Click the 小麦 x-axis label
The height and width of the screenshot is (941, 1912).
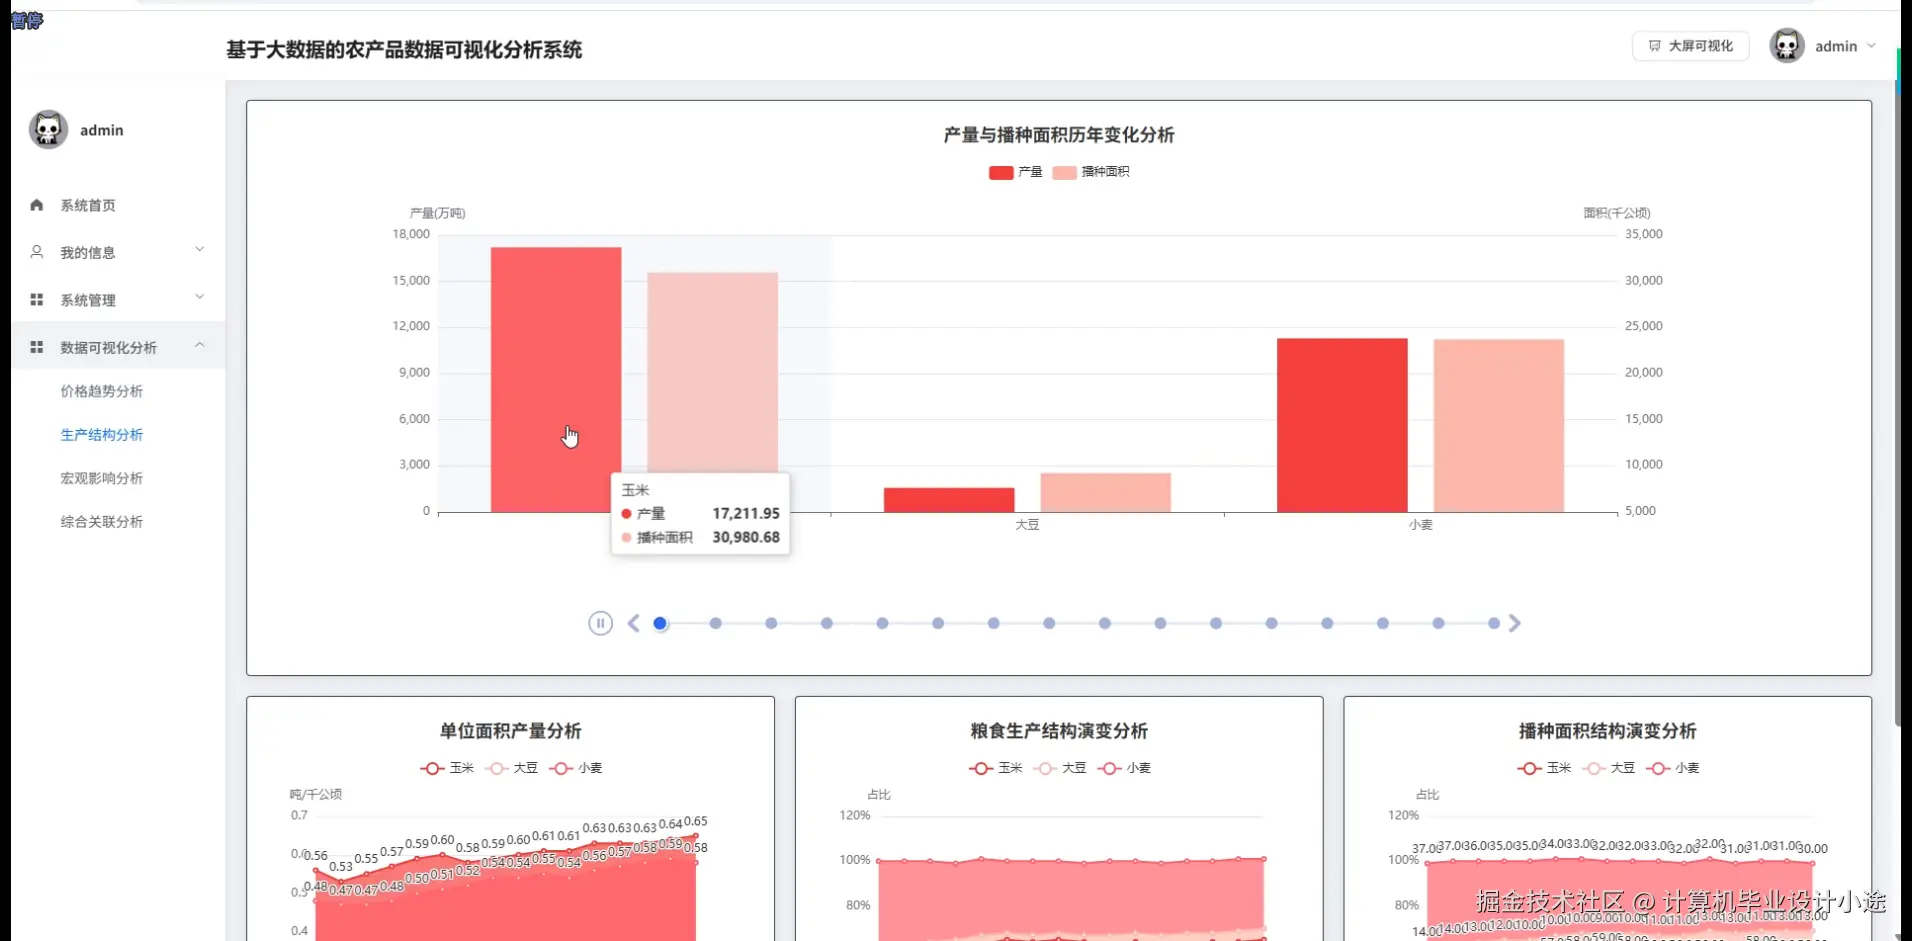[x=1421, y=525]
